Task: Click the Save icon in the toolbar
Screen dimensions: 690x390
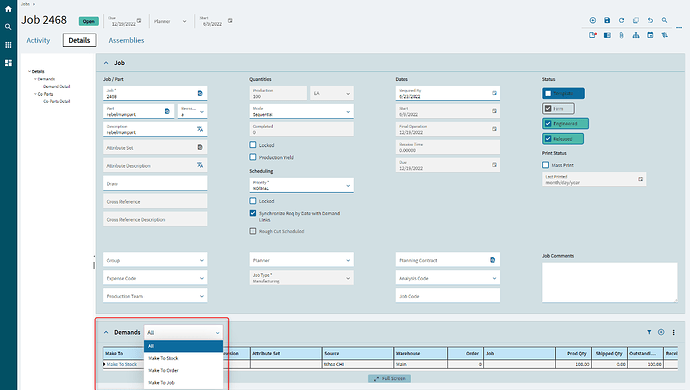Action: (607, 20)
